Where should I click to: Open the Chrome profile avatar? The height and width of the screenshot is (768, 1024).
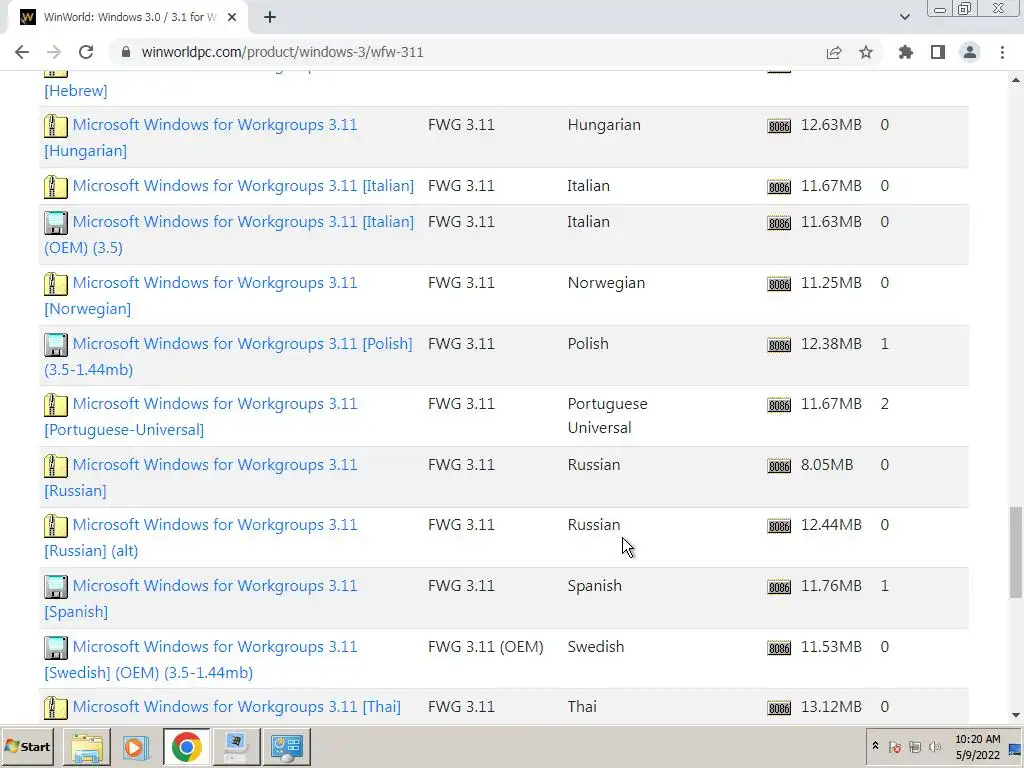970,52
